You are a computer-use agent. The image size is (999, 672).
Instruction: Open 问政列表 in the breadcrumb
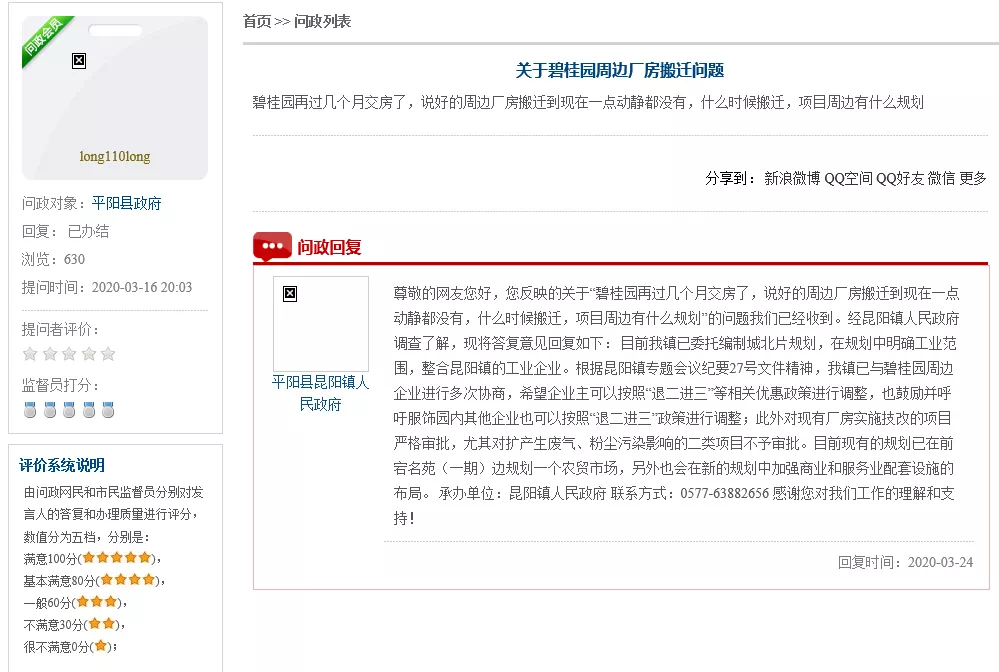[x=322, y=22]
